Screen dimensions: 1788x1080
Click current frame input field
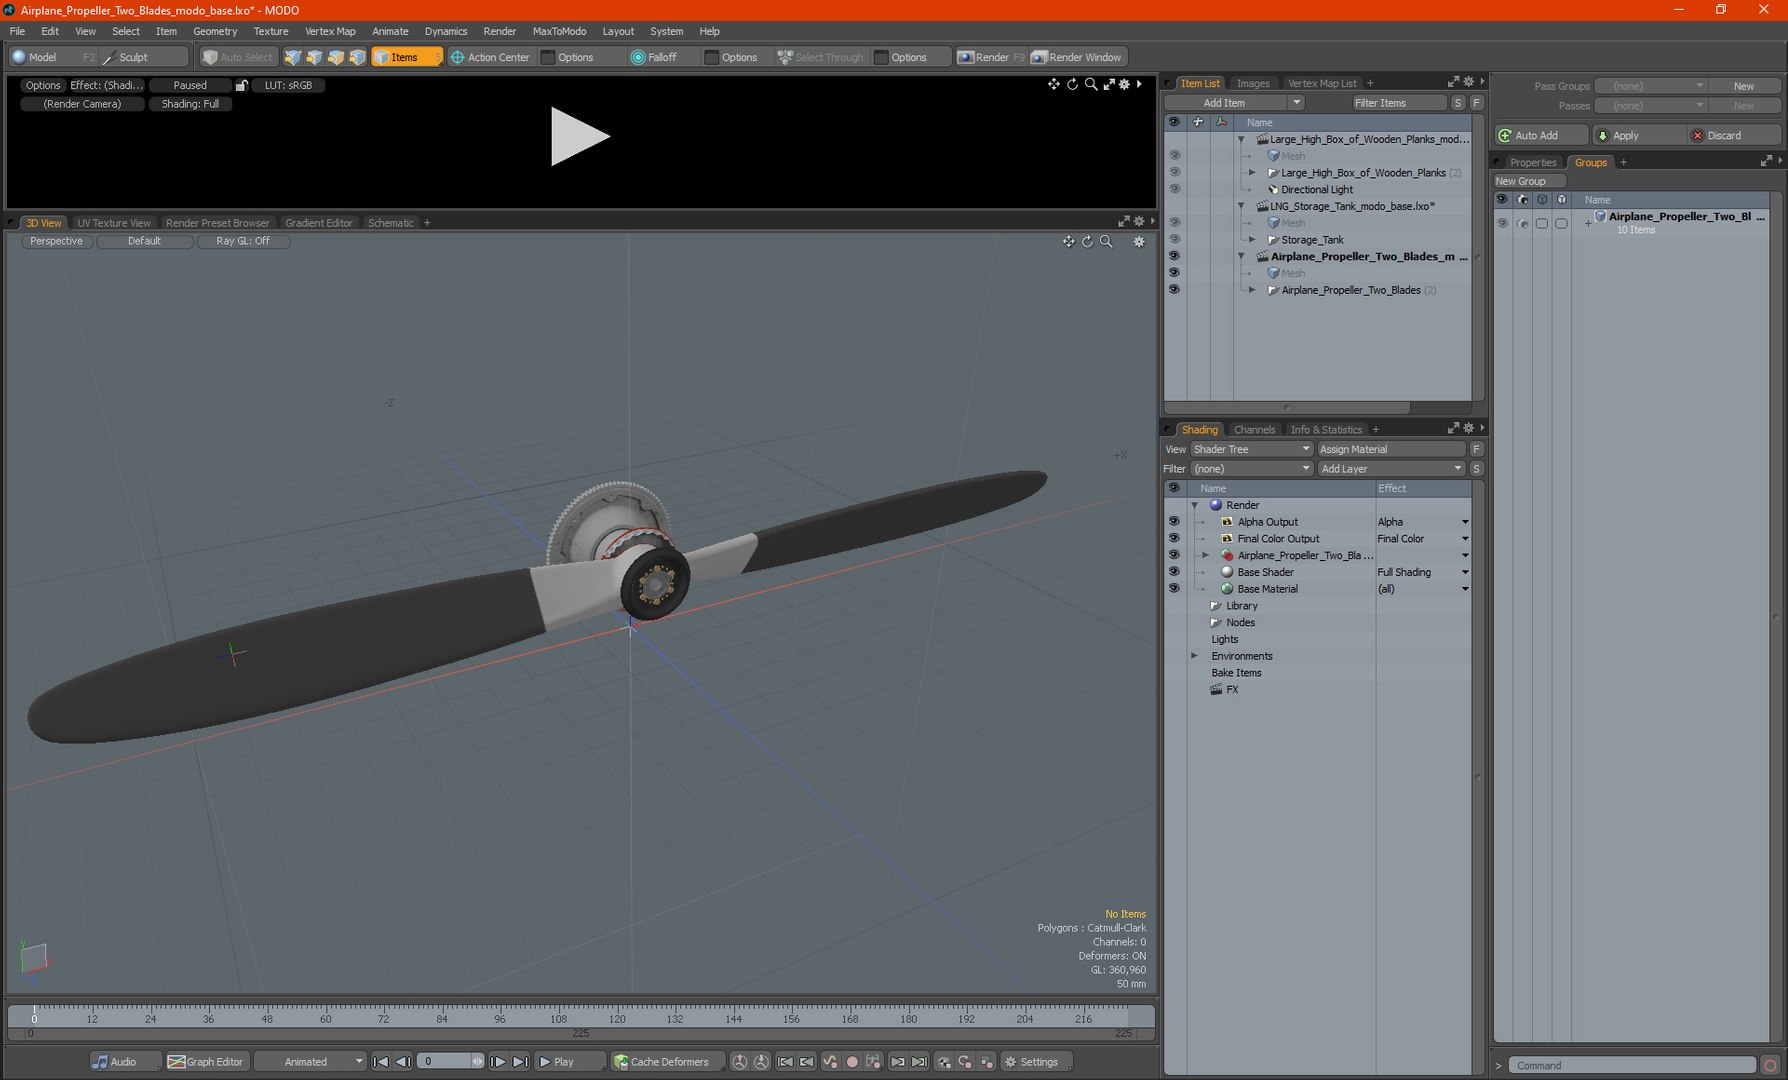(444, 1062)
